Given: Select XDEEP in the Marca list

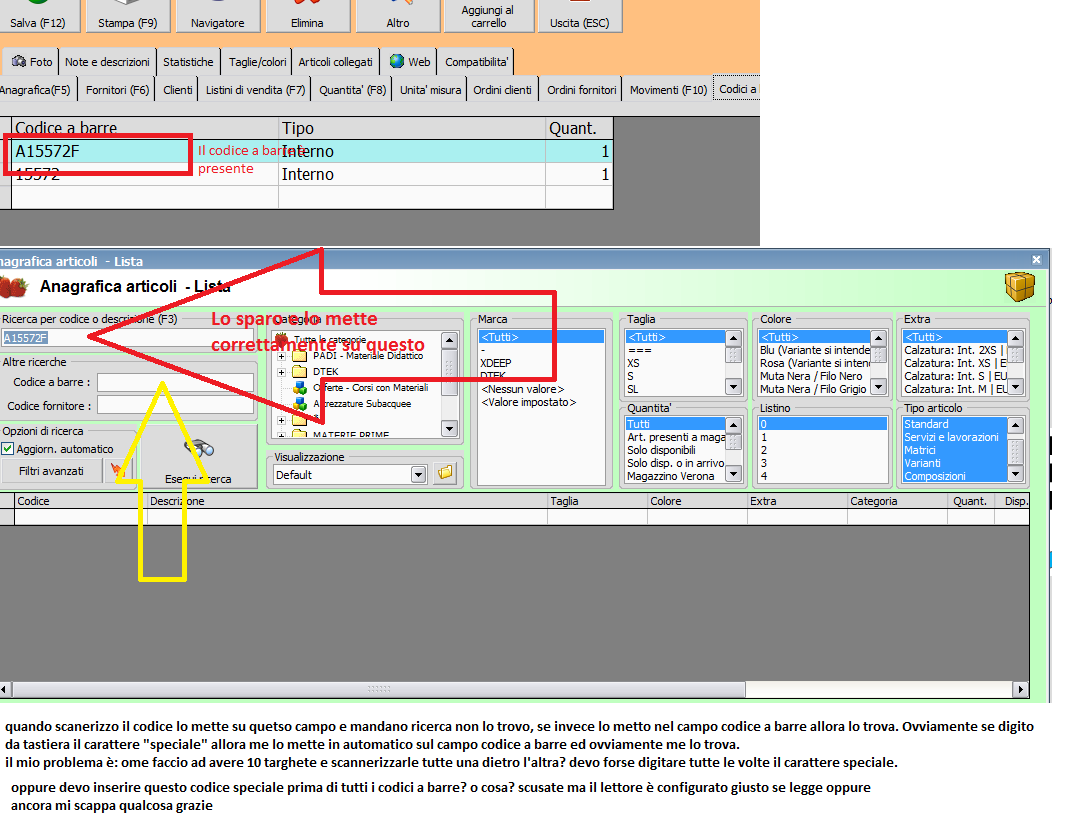Looking at the screenshot, I should click(x=496, y=363).
